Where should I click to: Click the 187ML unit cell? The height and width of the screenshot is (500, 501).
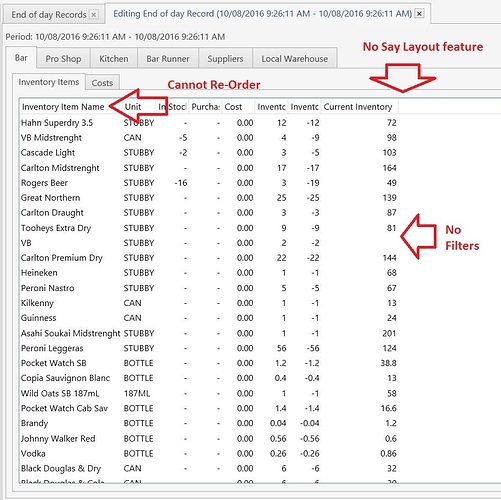coord(137,393)
